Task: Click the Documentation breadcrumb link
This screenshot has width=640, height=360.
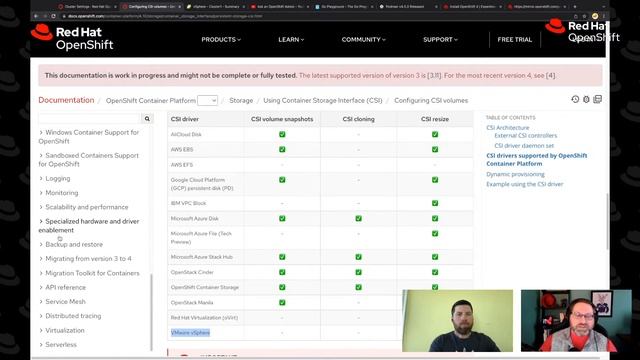Action: (x=66, y=100)
